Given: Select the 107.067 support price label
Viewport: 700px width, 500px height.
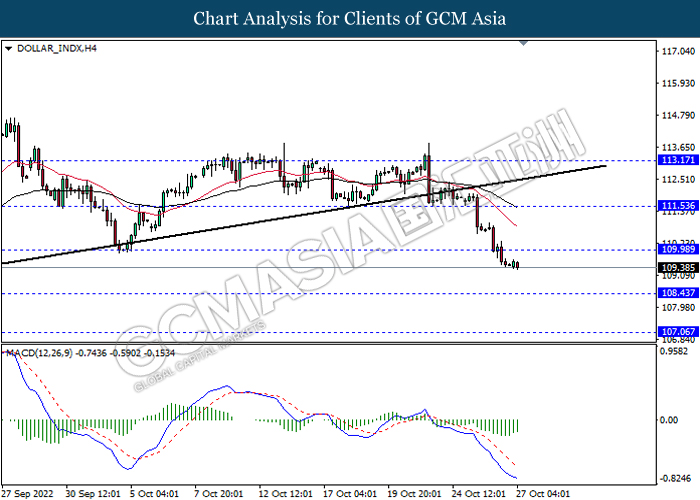Looking at the screenshot, I should point(678,332).
